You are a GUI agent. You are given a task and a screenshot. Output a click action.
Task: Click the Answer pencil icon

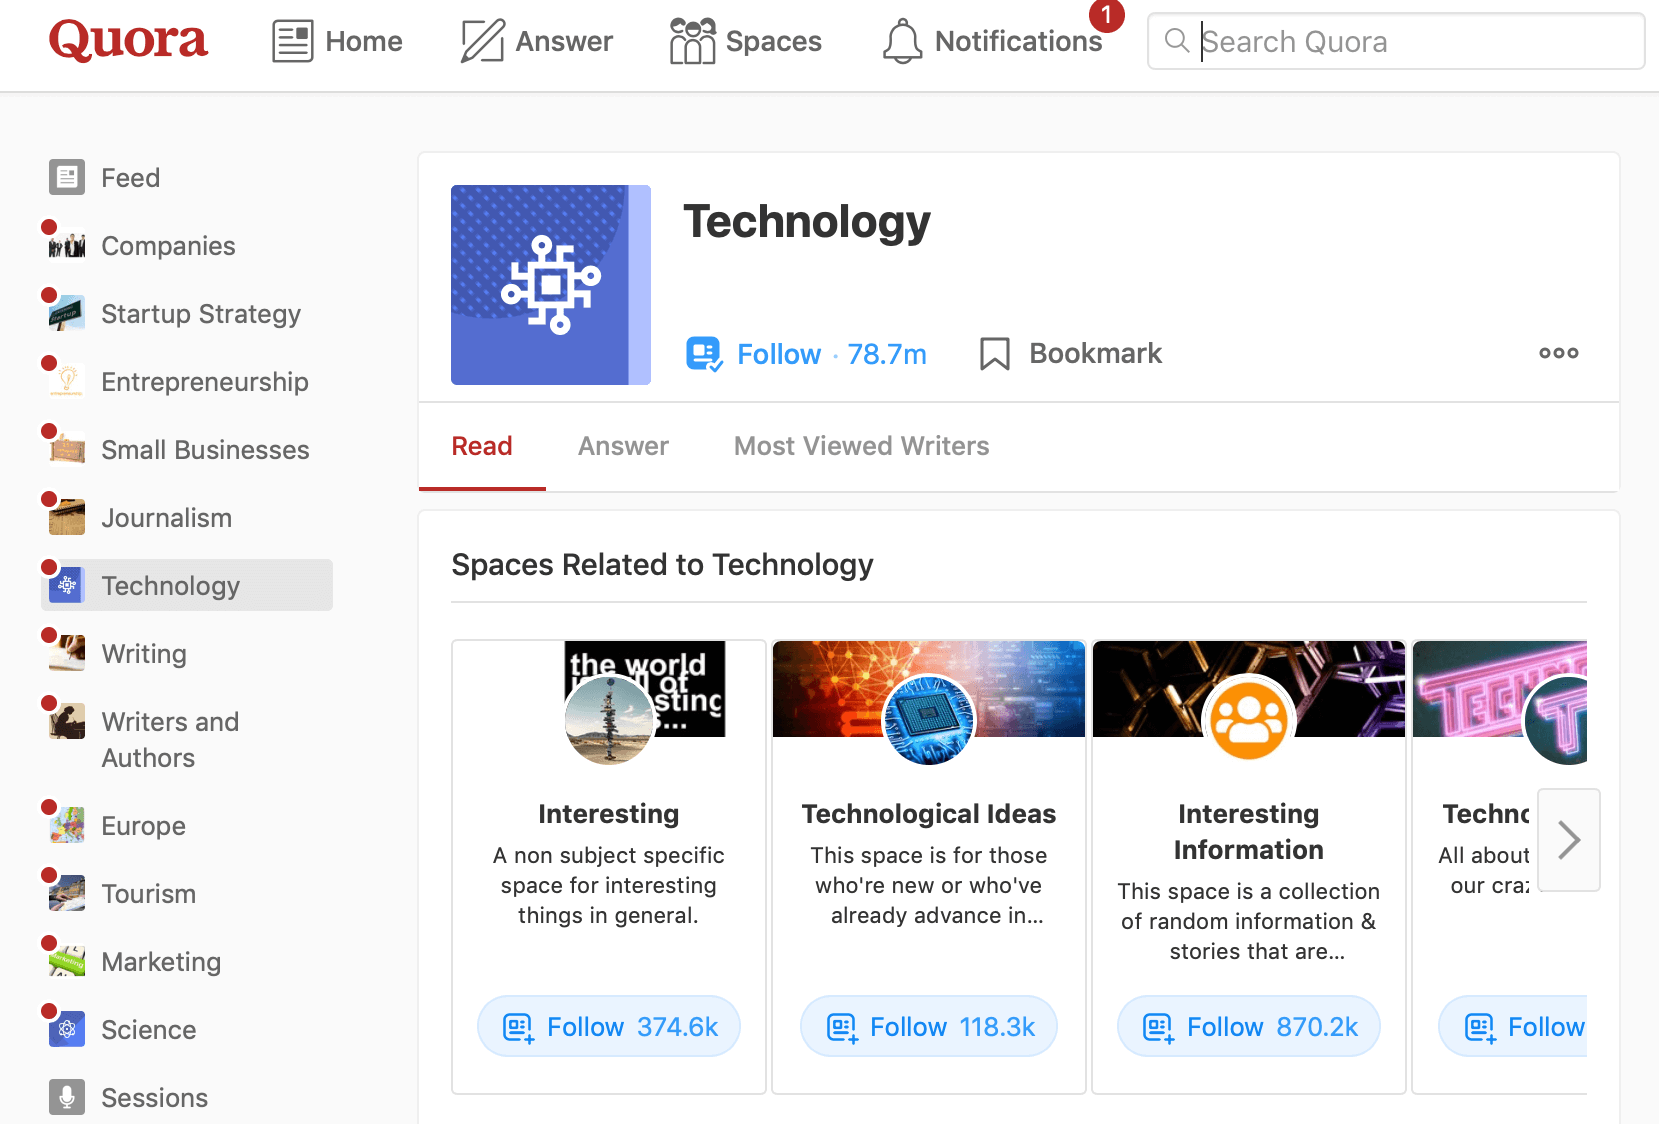[482, 41]
